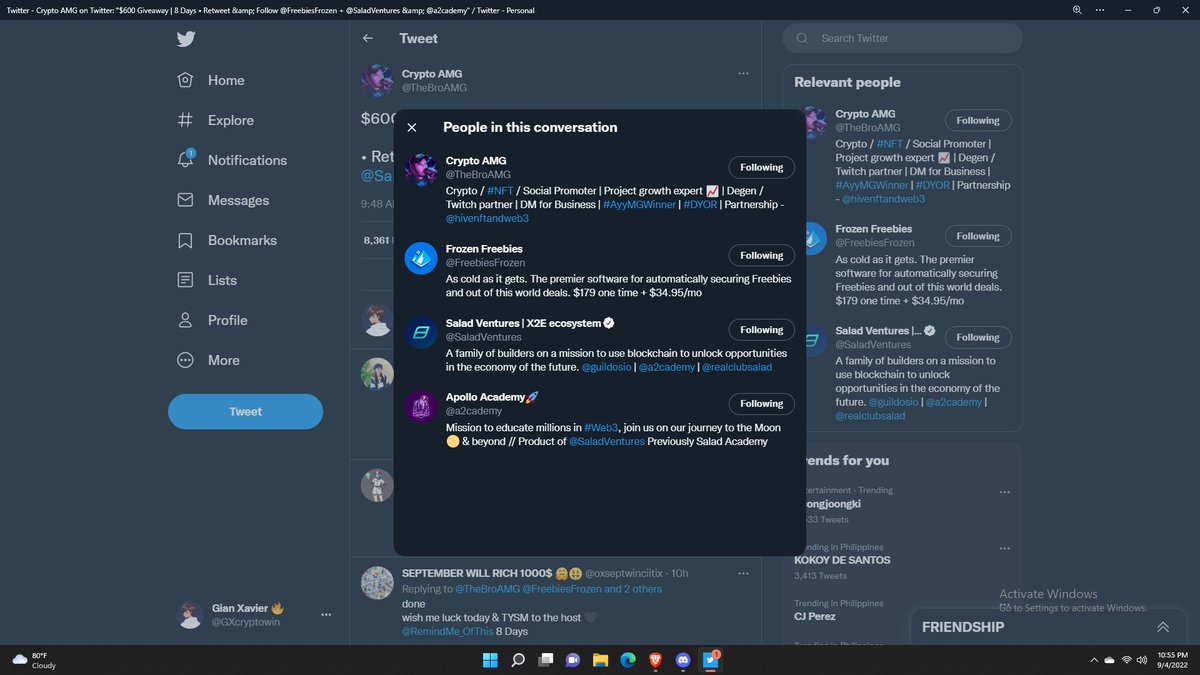Click Apollo Academy avatar in the dialog
1200x675 pixels.
point(420,406)
